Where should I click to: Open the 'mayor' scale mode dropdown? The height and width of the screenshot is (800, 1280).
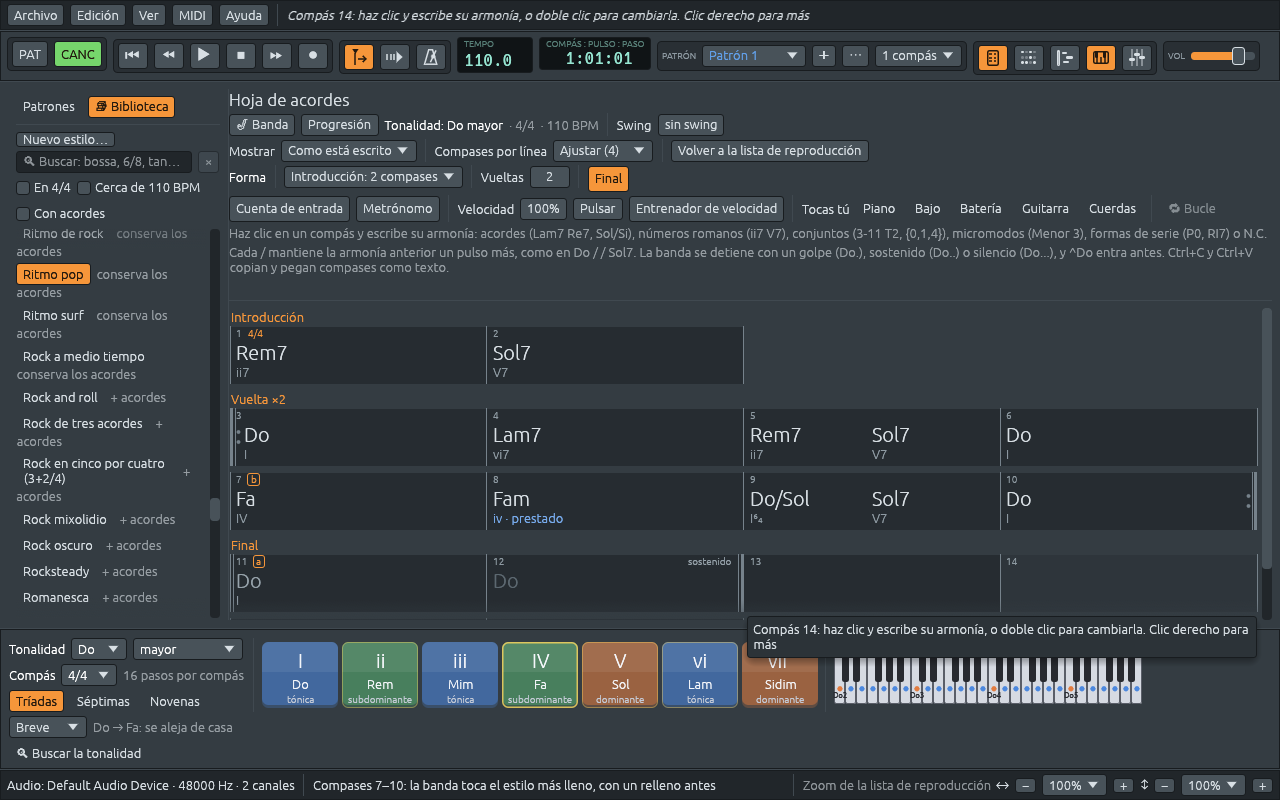pyautogui.click(x=188, y=649)
